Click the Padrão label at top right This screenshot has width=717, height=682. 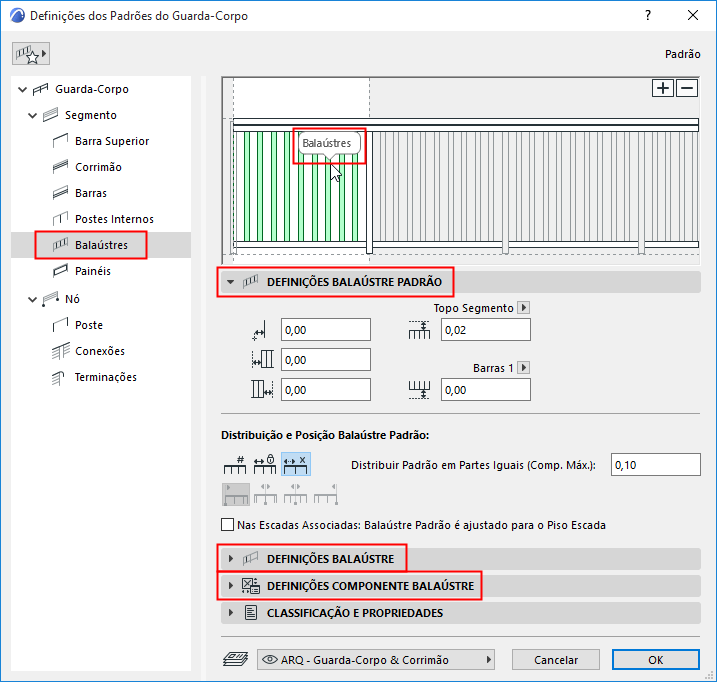(x=682, y=54)
